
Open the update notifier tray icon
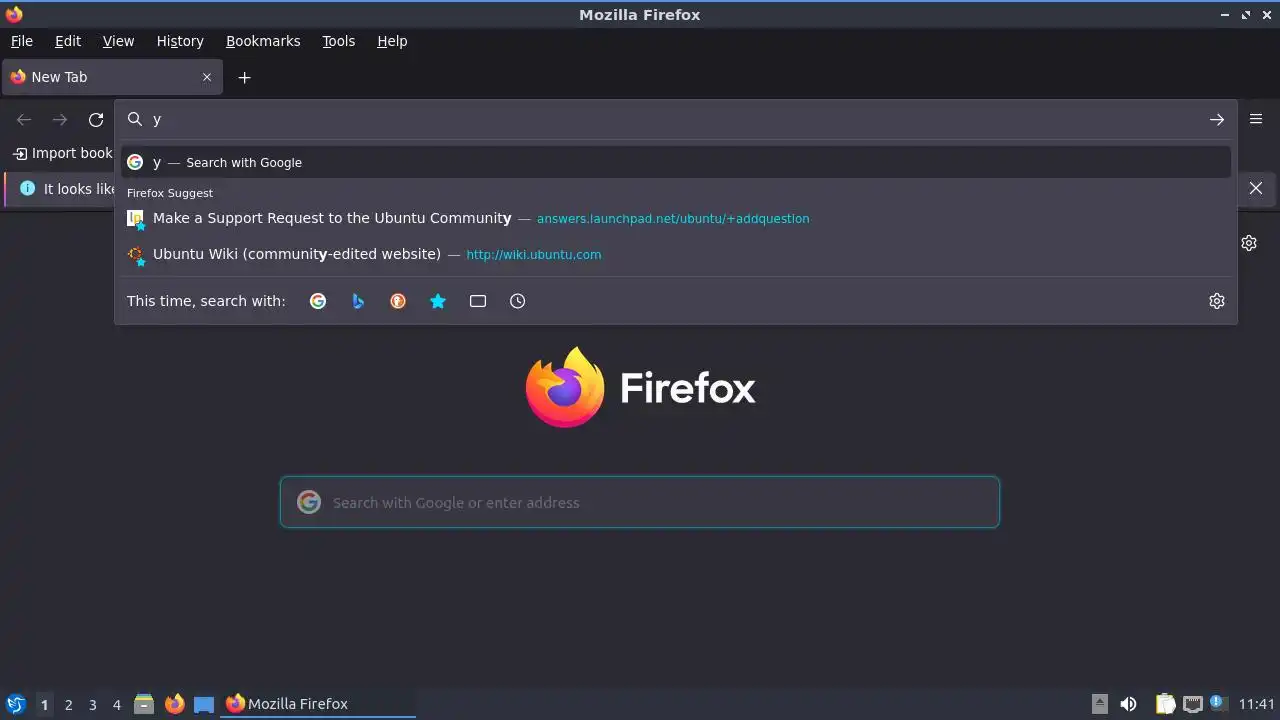tap(1218, 704)
